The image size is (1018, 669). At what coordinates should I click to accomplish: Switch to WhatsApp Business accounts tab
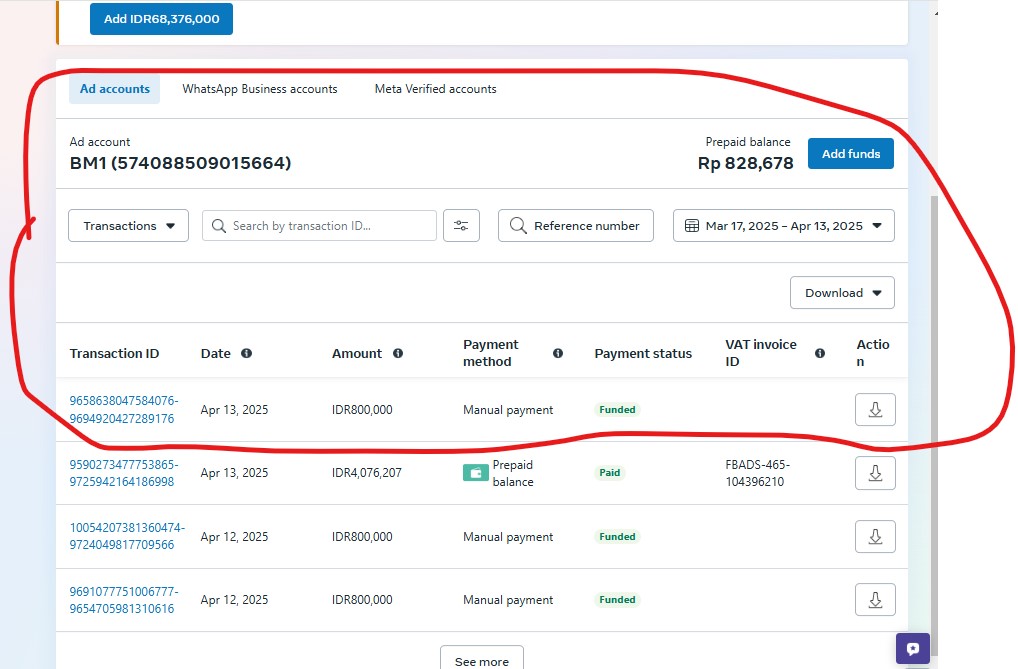(260, 89)
